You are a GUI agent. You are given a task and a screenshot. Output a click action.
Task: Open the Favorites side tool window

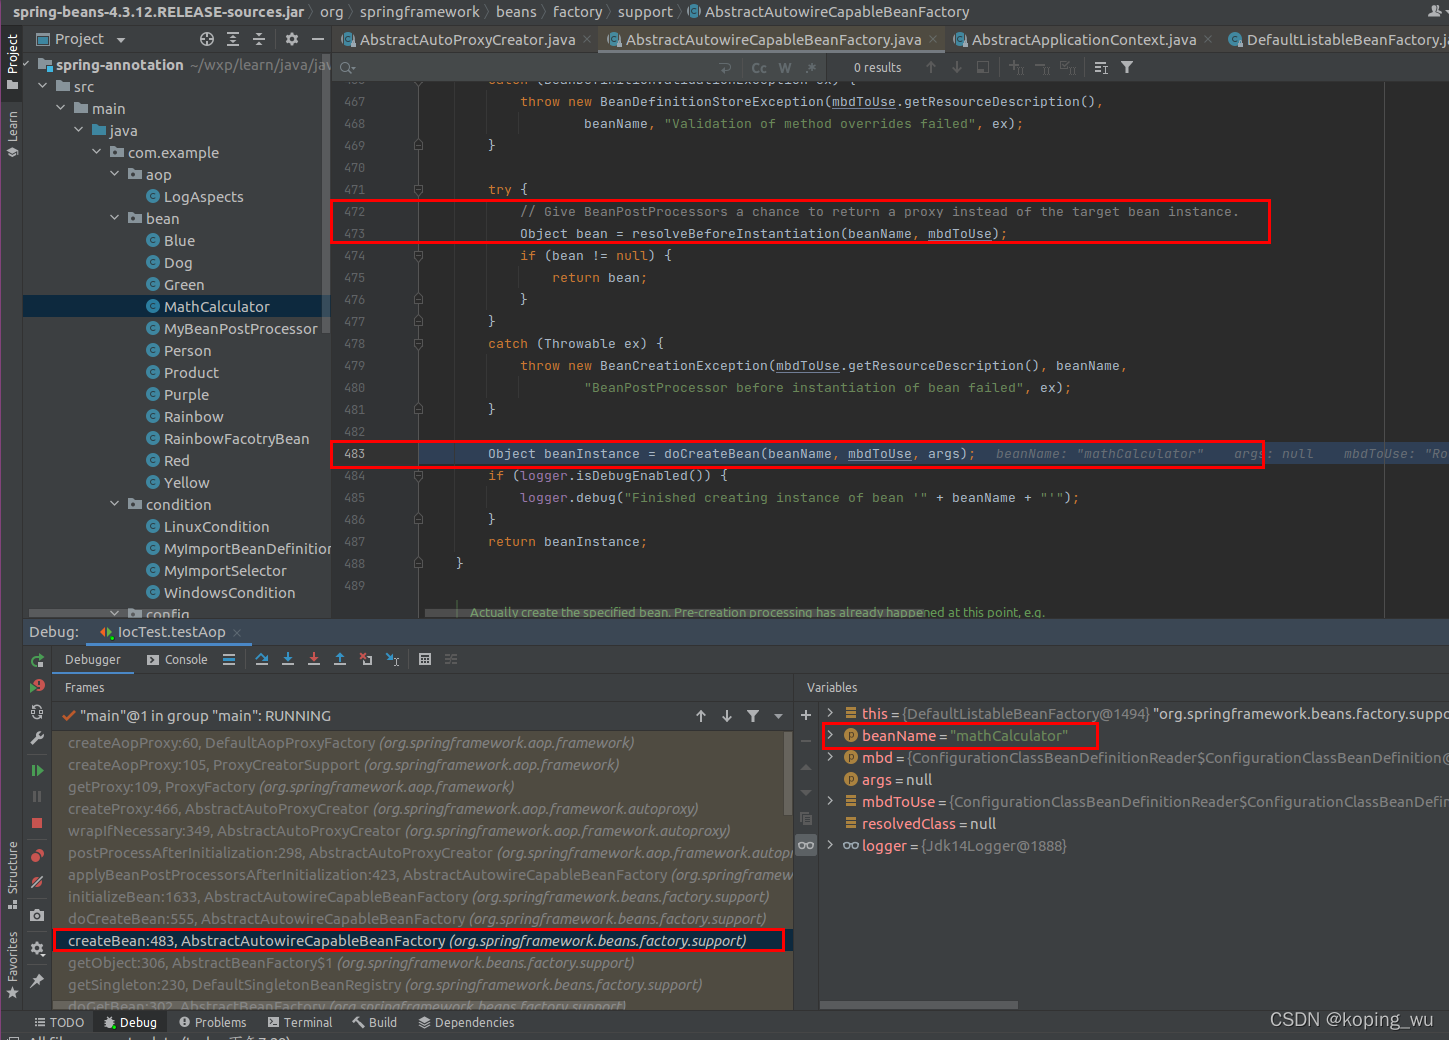(x=12, y=964)
